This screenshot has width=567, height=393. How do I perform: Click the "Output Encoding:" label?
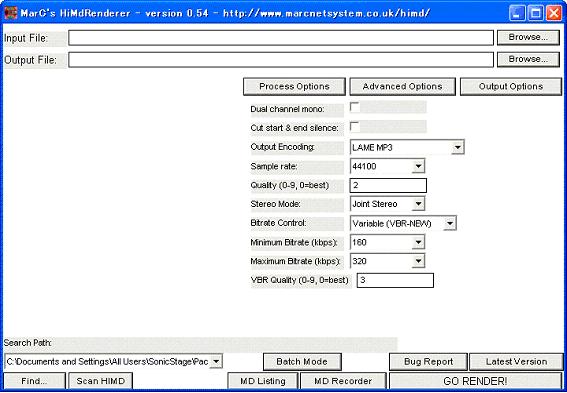coord(282,147)
